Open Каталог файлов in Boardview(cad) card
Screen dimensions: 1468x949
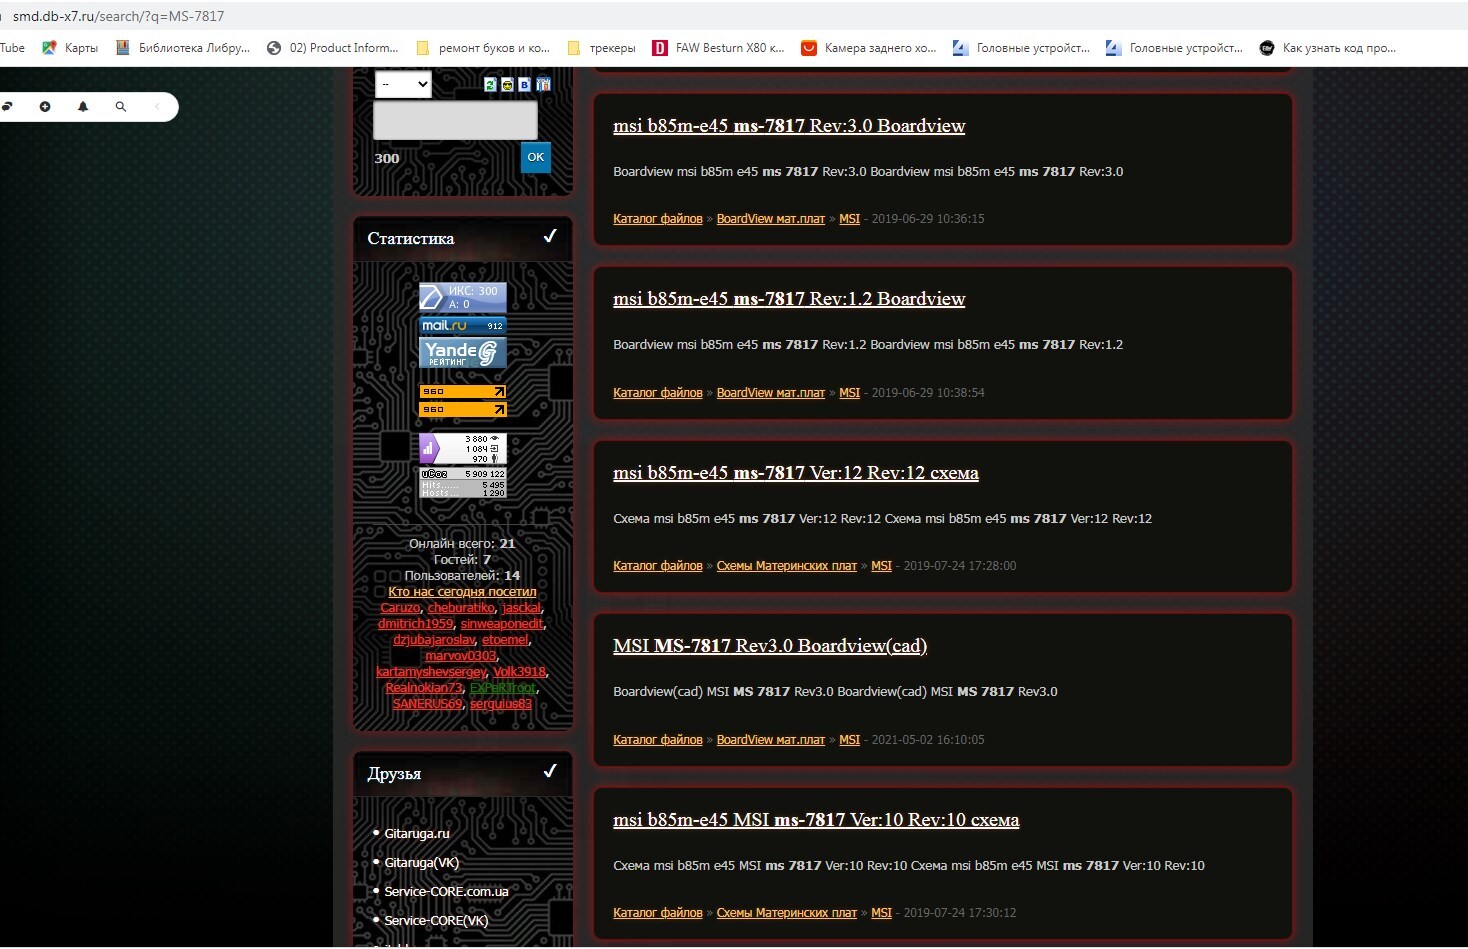[658, 740]
